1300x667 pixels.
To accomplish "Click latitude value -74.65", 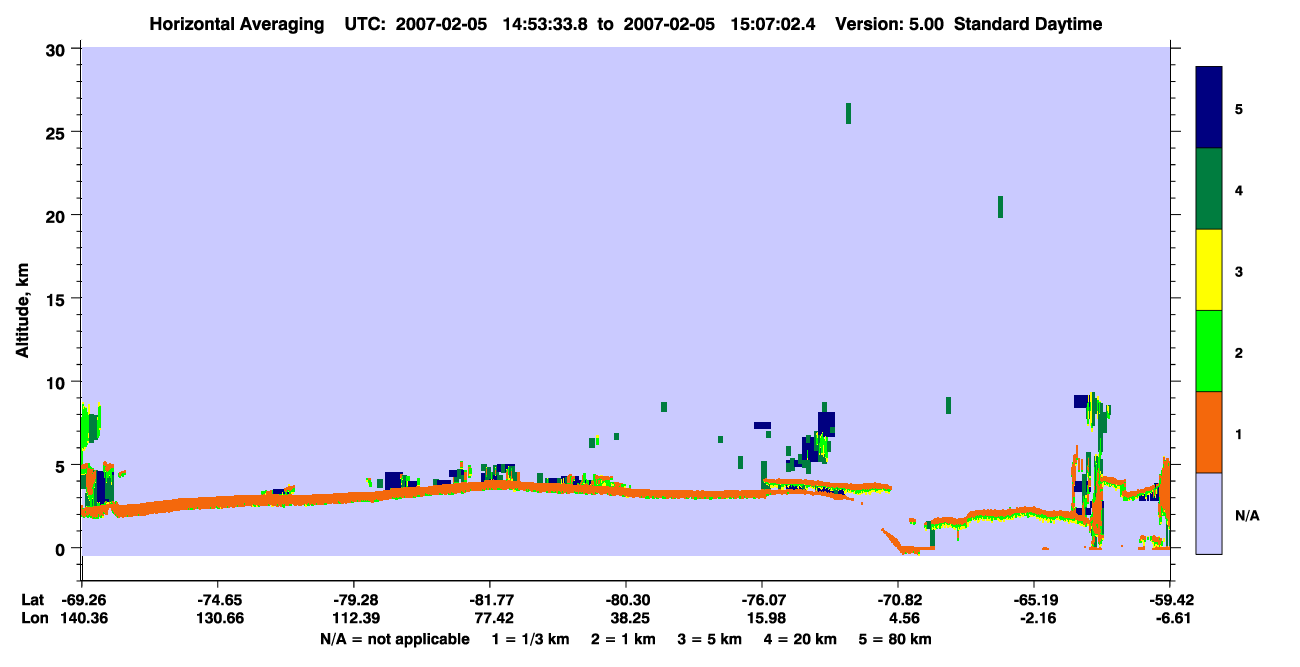I will click(x=218, y=600).
